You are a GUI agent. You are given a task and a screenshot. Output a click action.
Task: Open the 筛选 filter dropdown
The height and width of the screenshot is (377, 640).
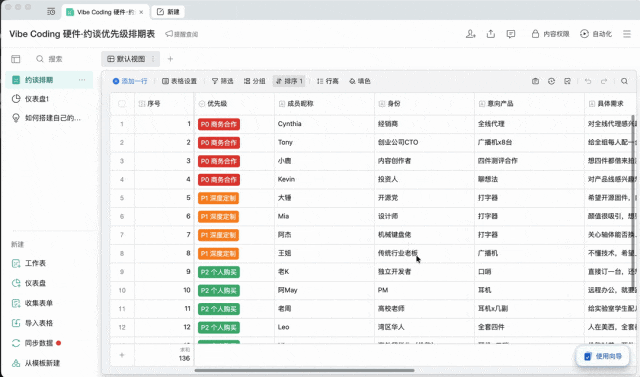click(x=222, y=81)
